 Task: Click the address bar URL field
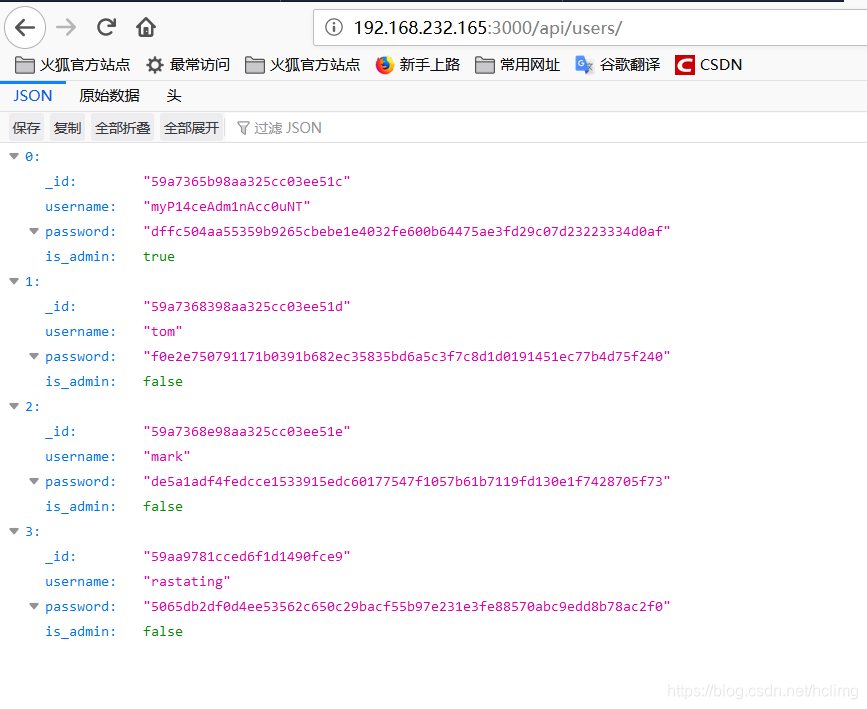[590, 28]
